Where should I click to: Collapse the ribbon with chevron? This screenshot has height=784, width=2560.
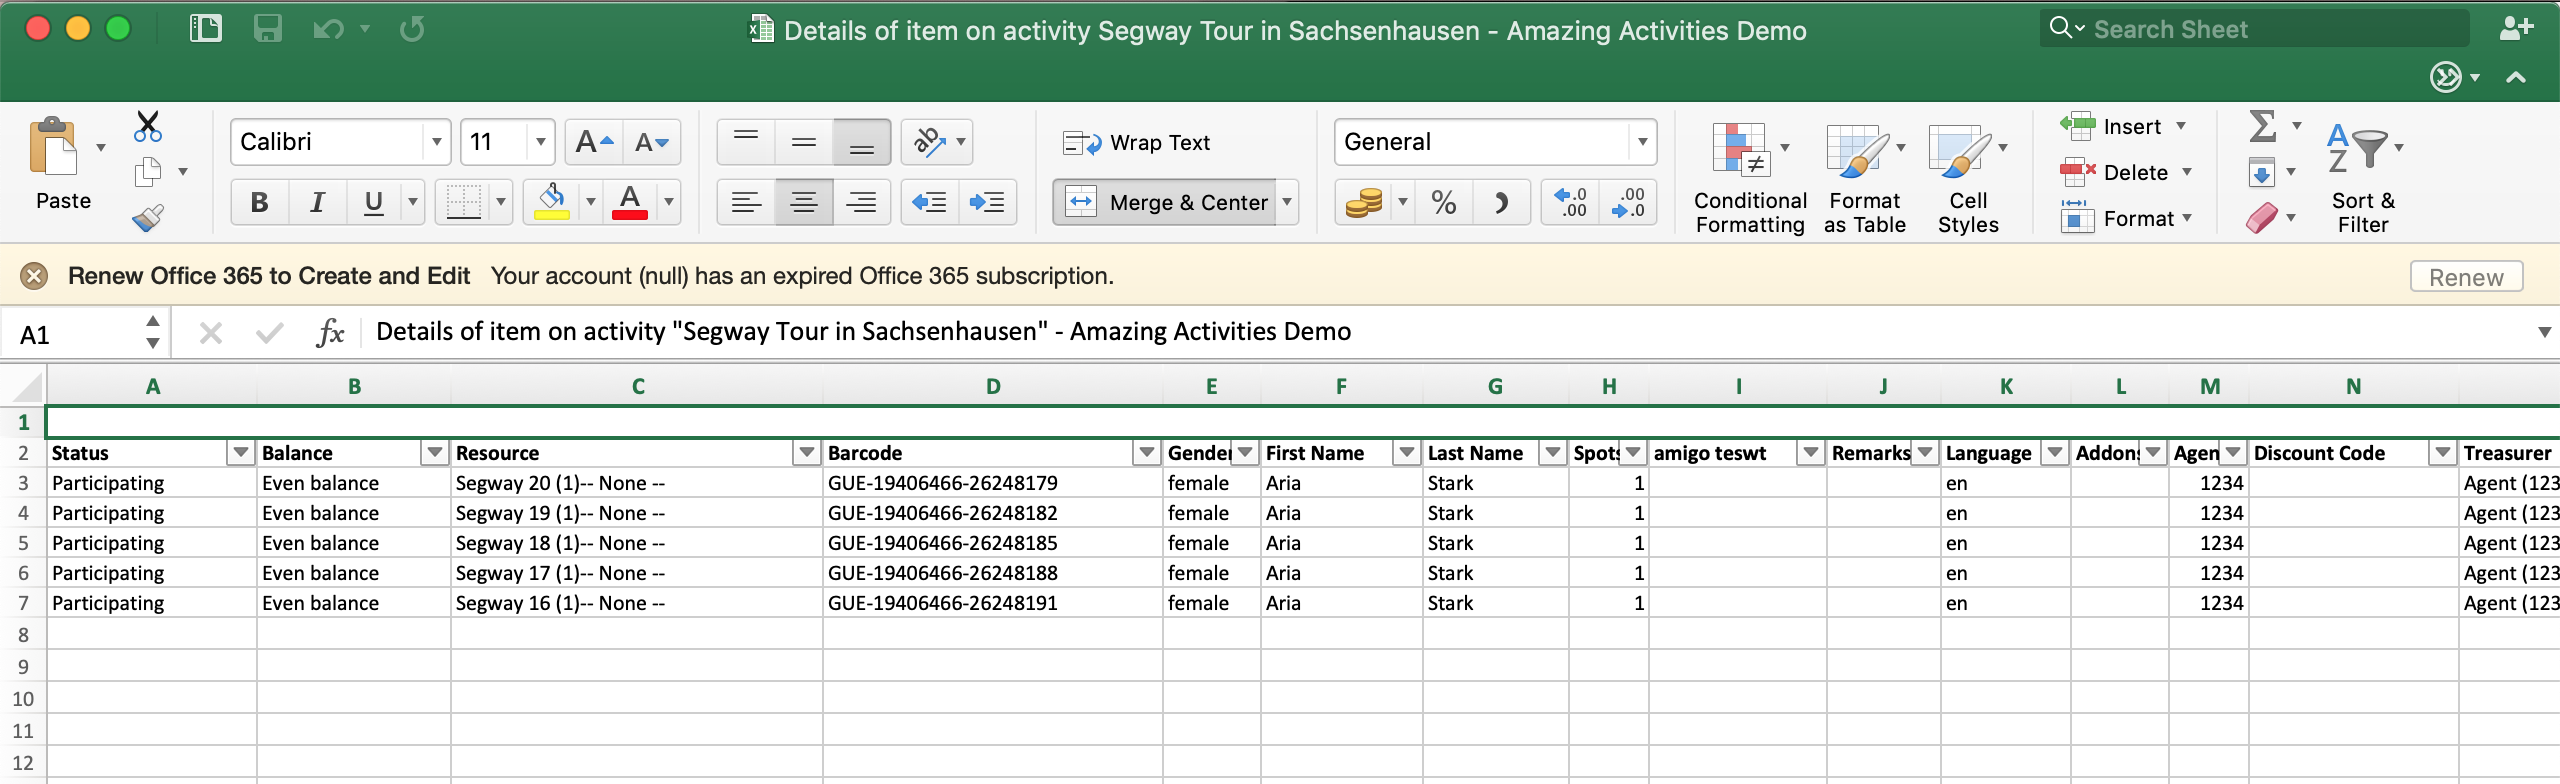[x=2516, y=77]
